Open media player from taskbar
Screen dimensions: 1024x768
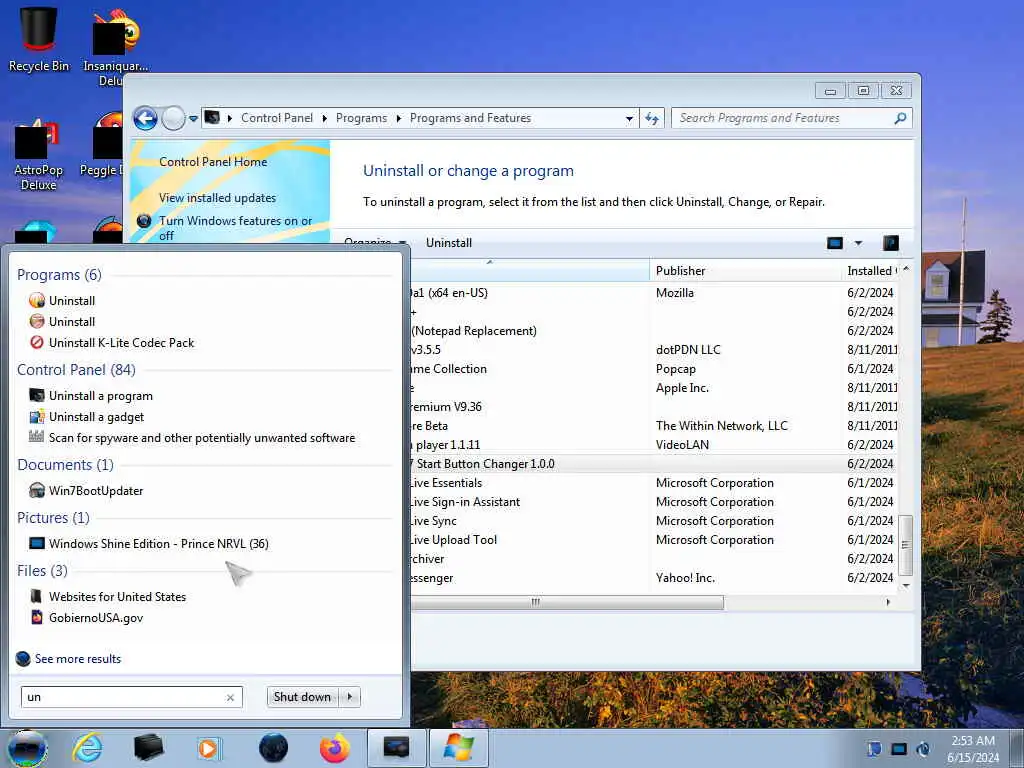point(209,748)
